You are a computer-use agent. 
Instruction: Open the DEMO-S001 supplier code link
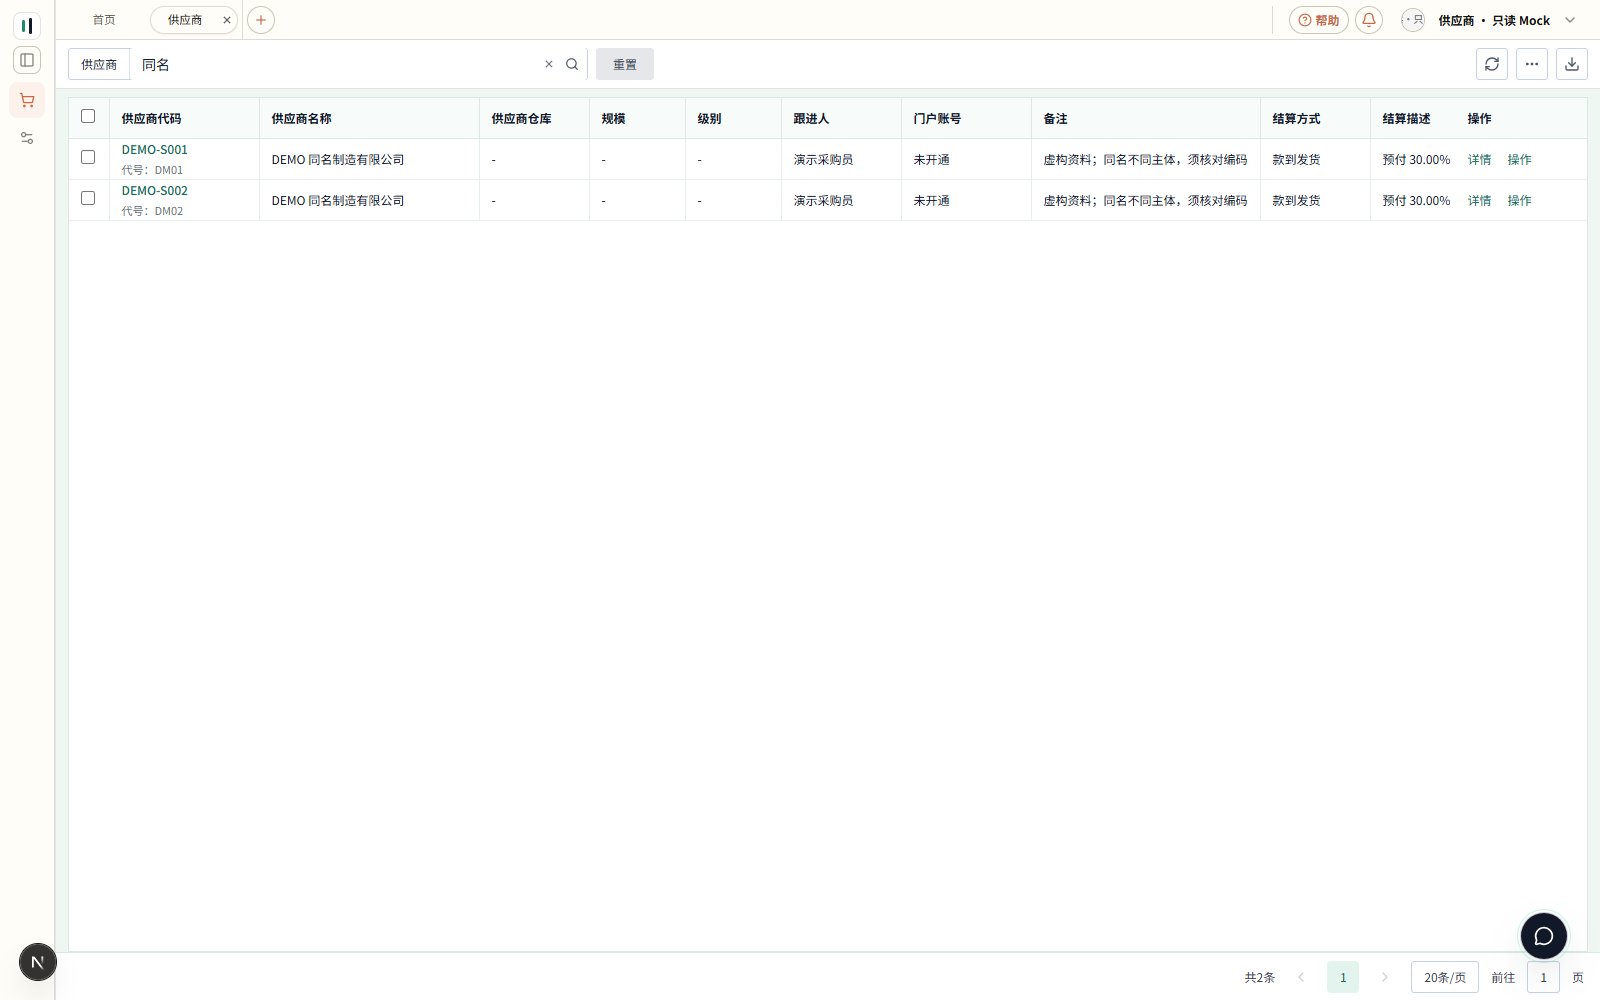(155, 150)
